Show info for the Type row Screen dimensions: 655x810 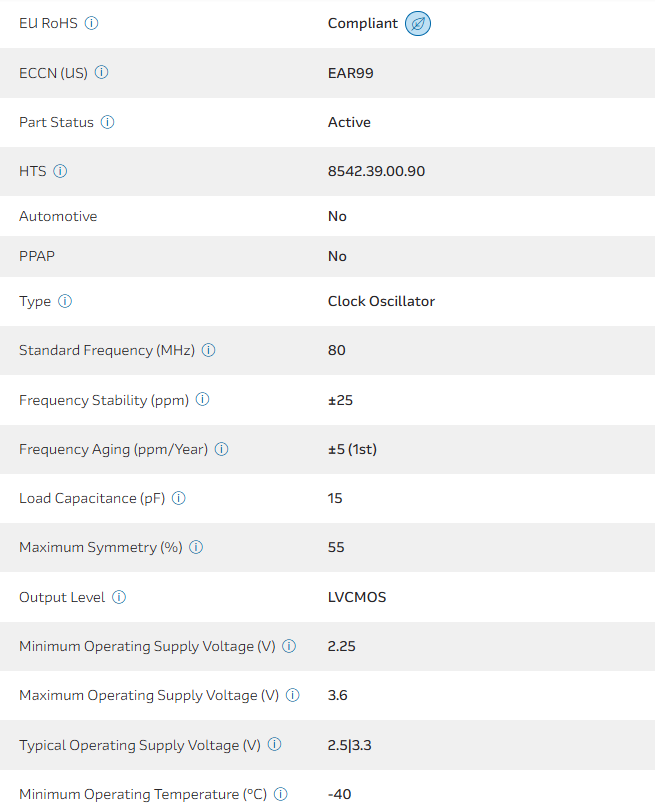(65, 301)
